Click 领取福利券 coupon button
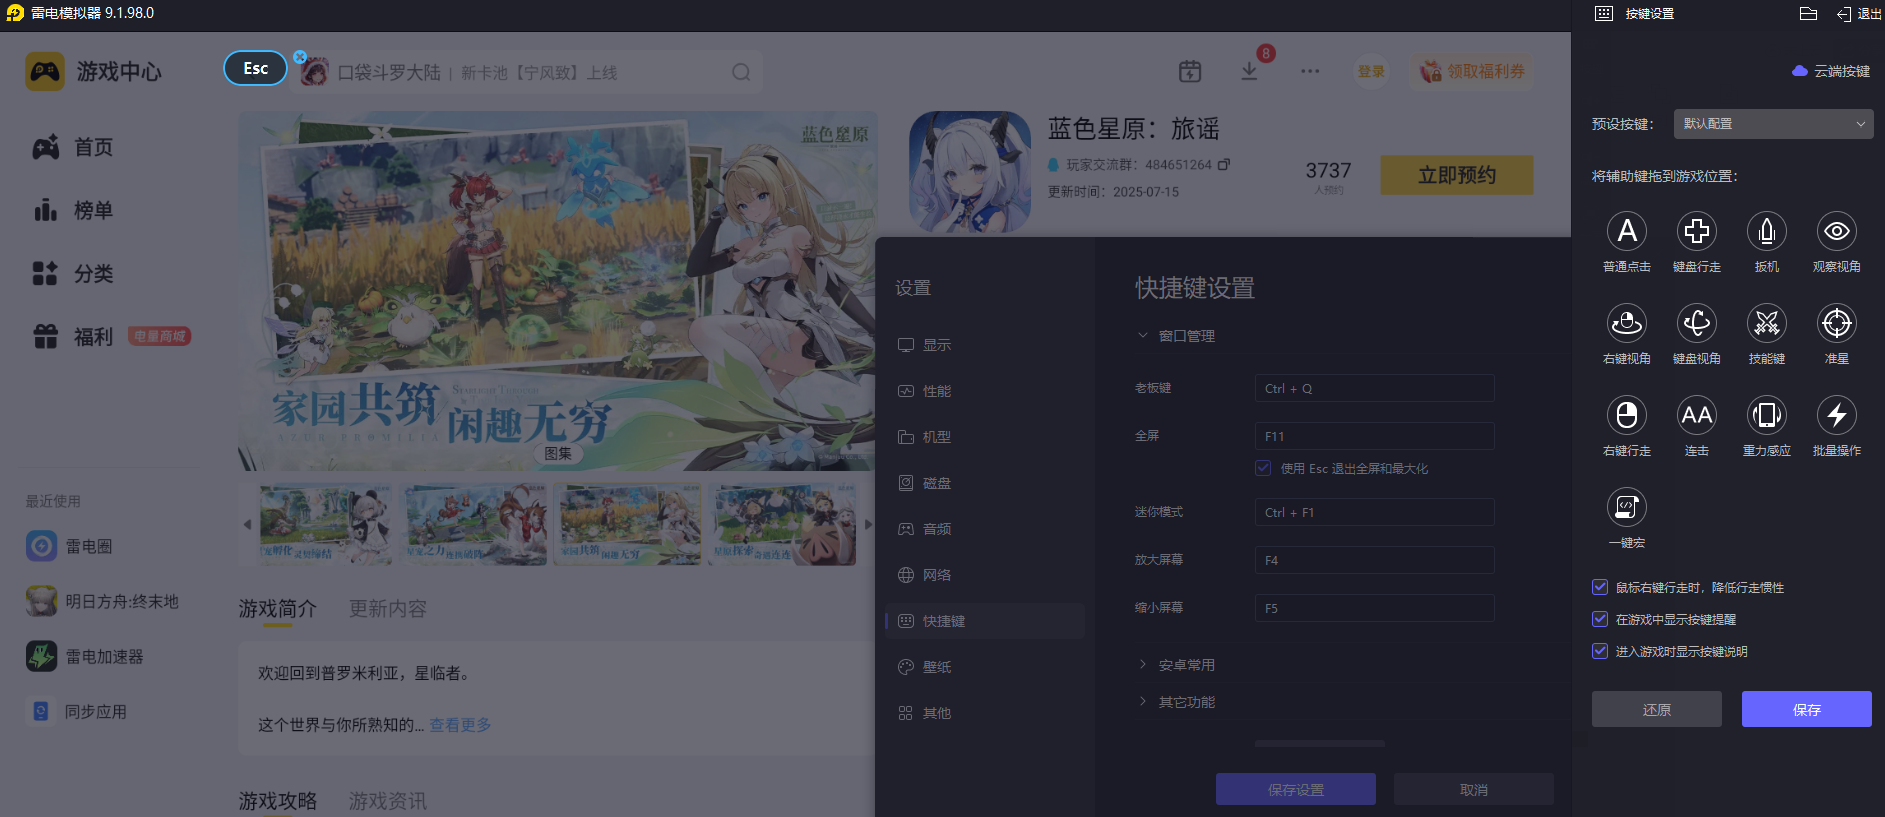 point(1472,71)
